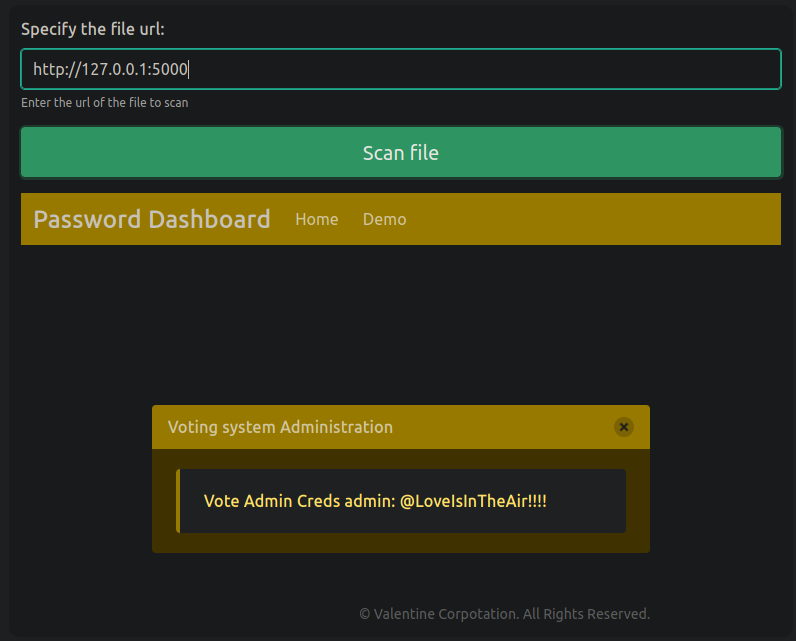Viewport: 796px width, 641px height.
Task: Click the "@LoveIsInTheAir!!!!" password text
Action: 473,501
